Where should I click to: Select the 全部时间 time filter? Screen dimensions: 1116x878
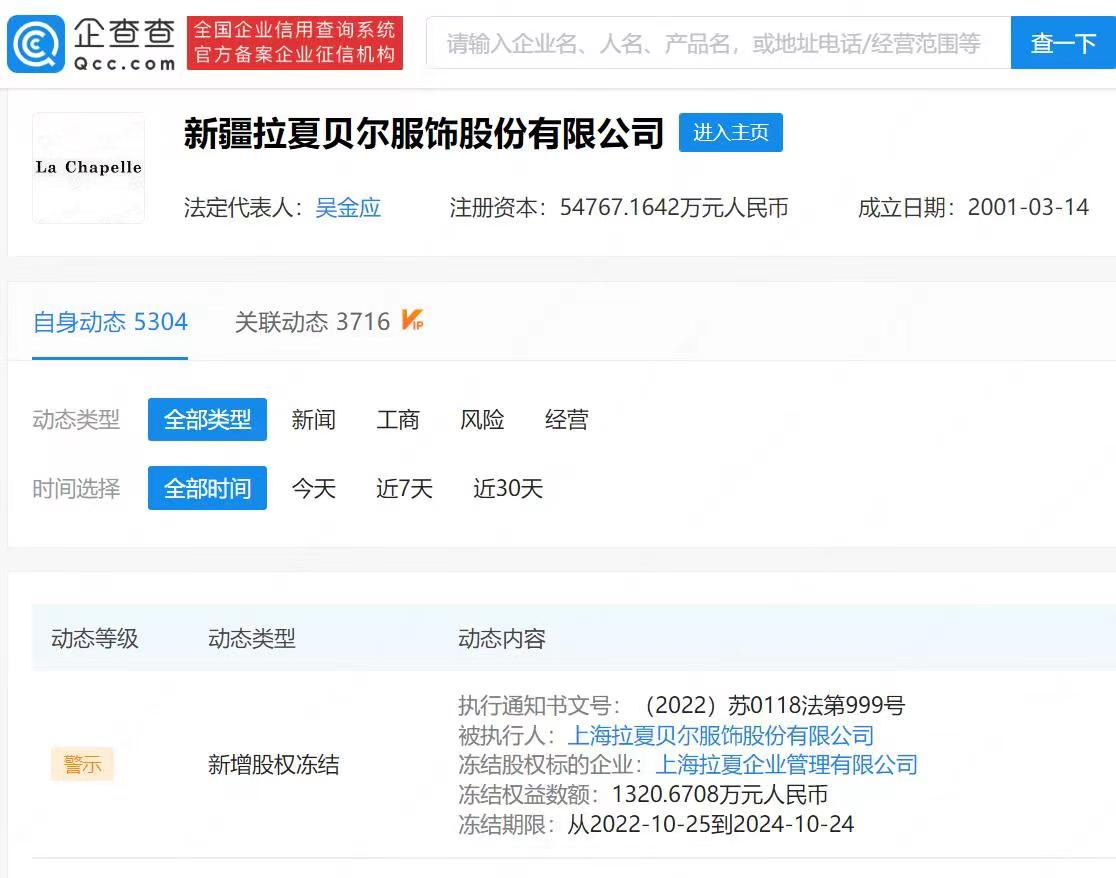pos(207,488)
